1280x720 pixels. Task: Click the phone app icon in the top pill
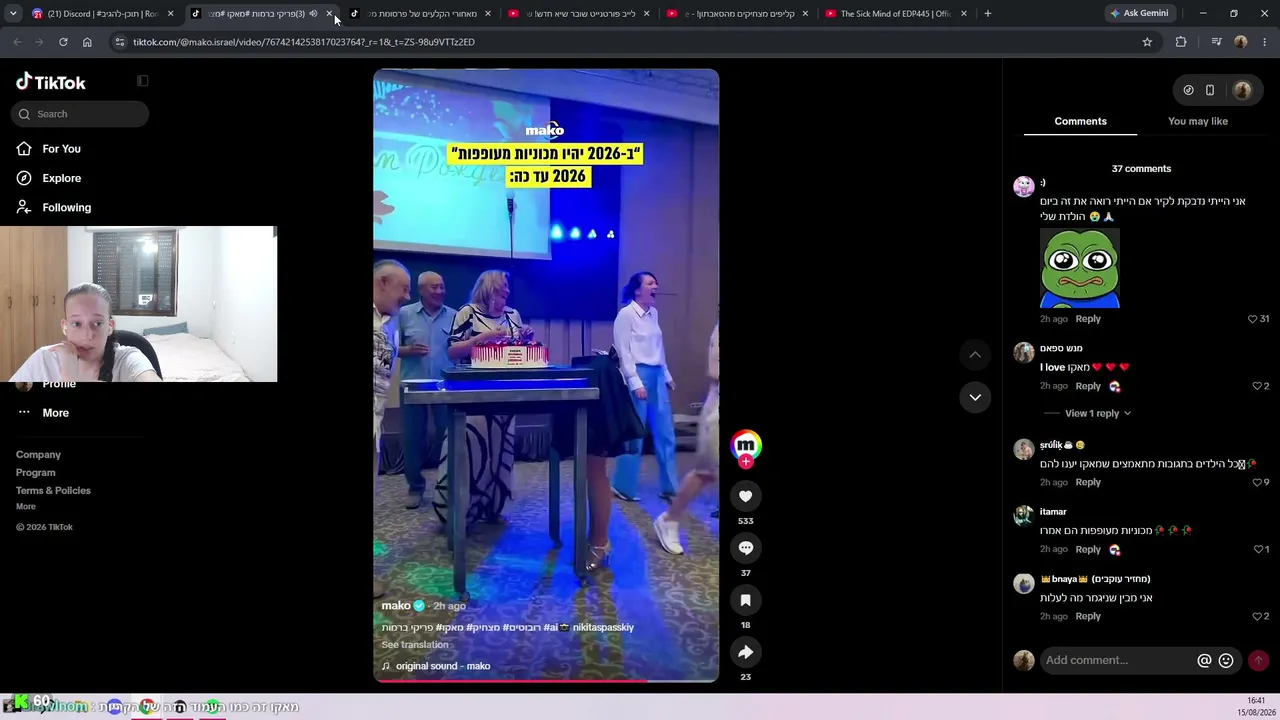tap(1210, 90)
